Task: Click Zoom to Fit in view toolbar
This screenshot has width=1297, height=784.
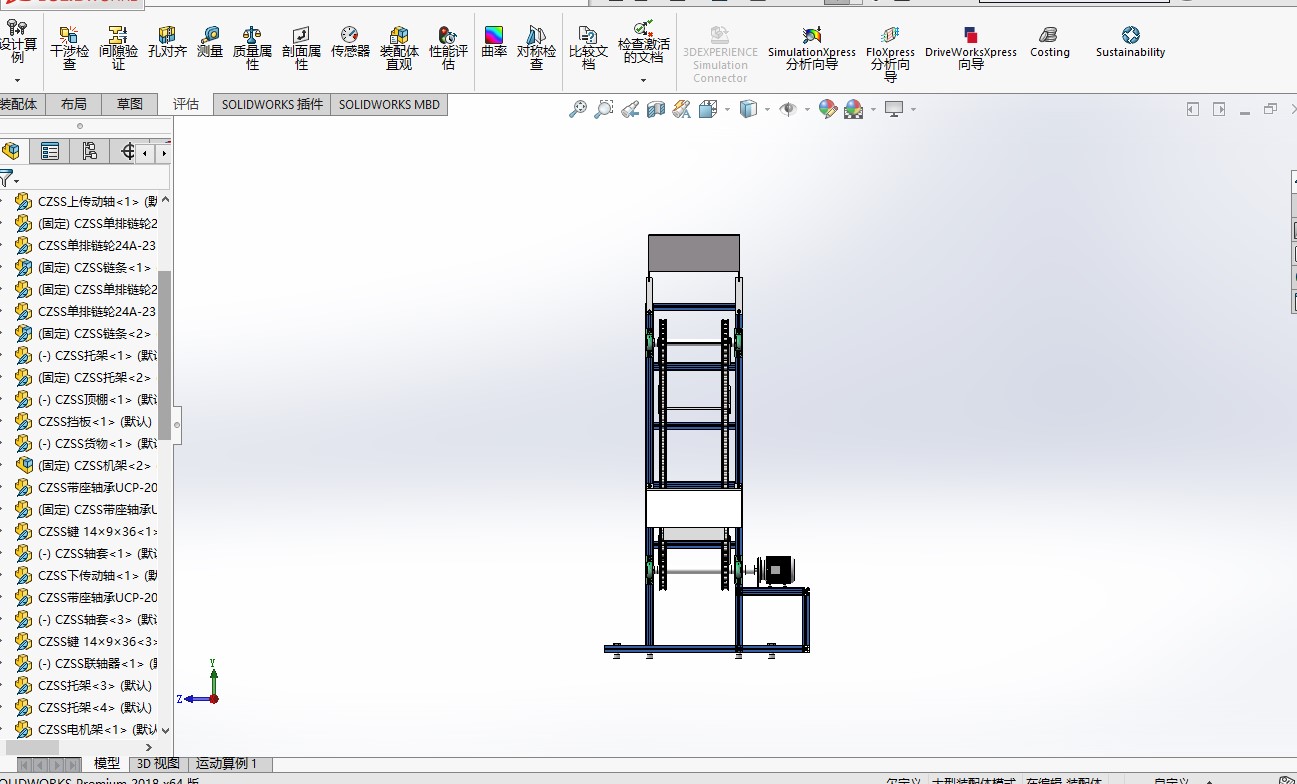Action: [578, 109]
